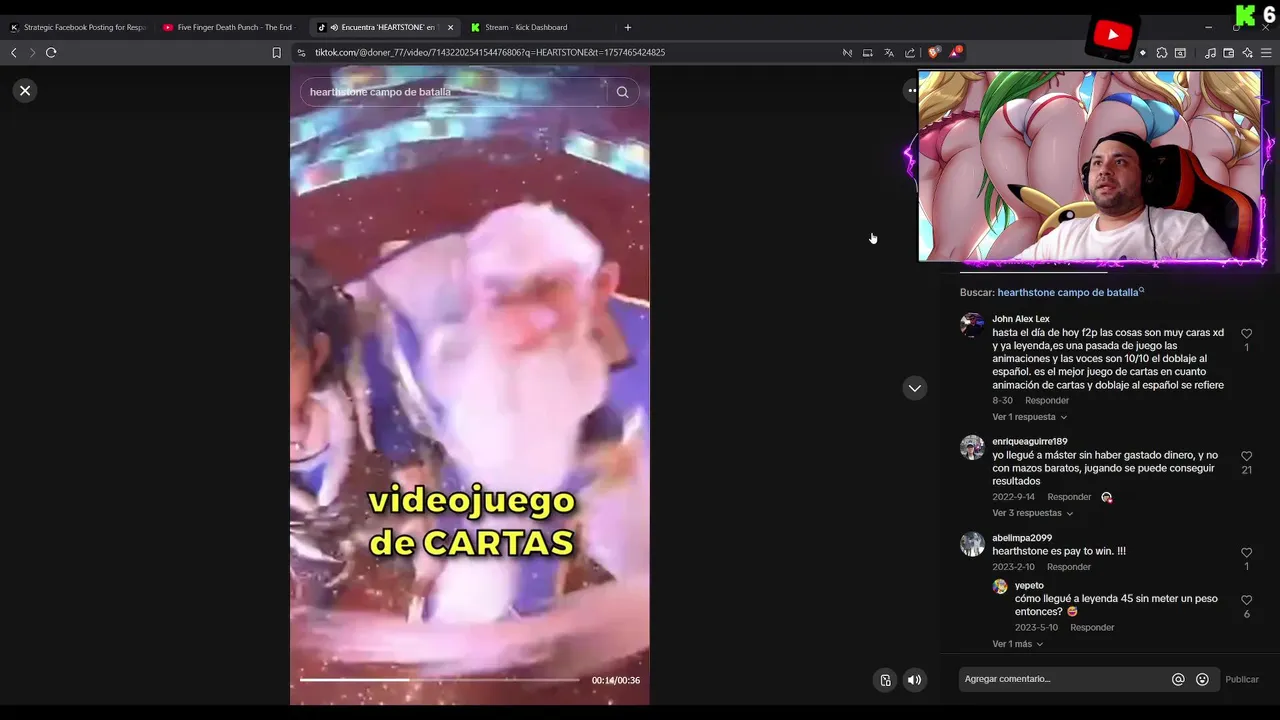This screenshot has width=1280, height=720.
Task: Reply to John Alex Lex's comment
Action: pyautogui.click(x=1047, y=400)
